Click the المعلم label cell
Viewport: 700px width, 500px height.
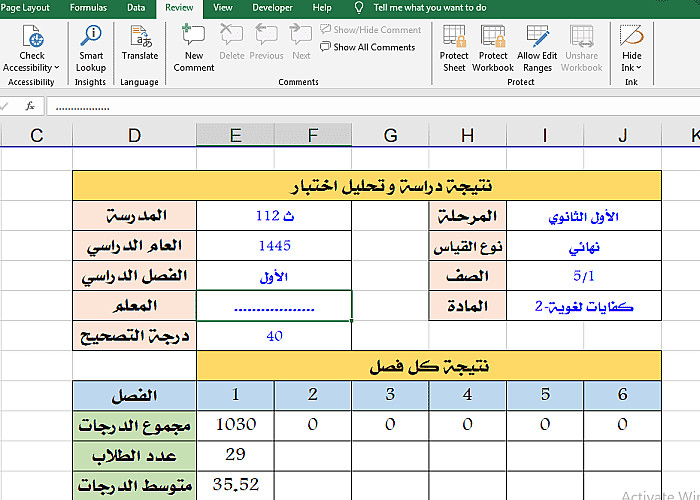pos(134,306)
